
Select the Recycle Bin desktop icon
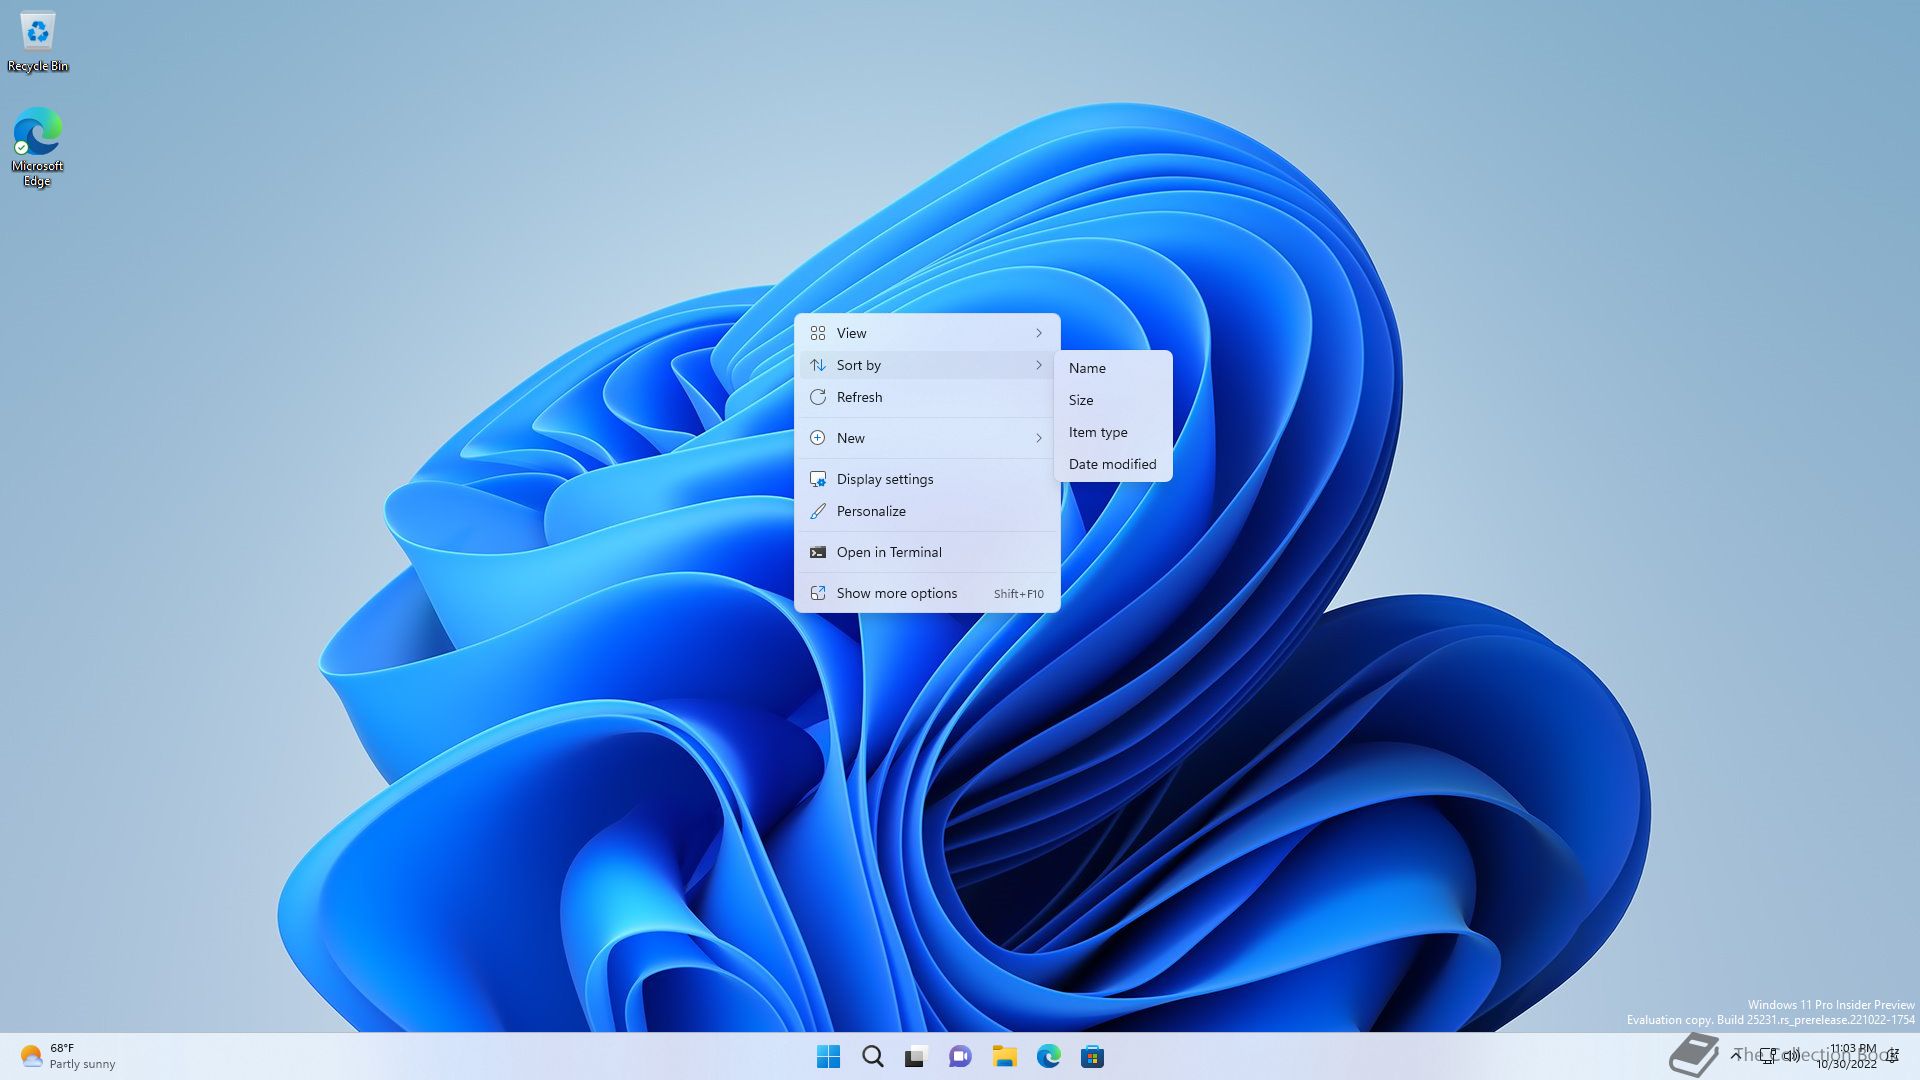click(x=38, y=43)
